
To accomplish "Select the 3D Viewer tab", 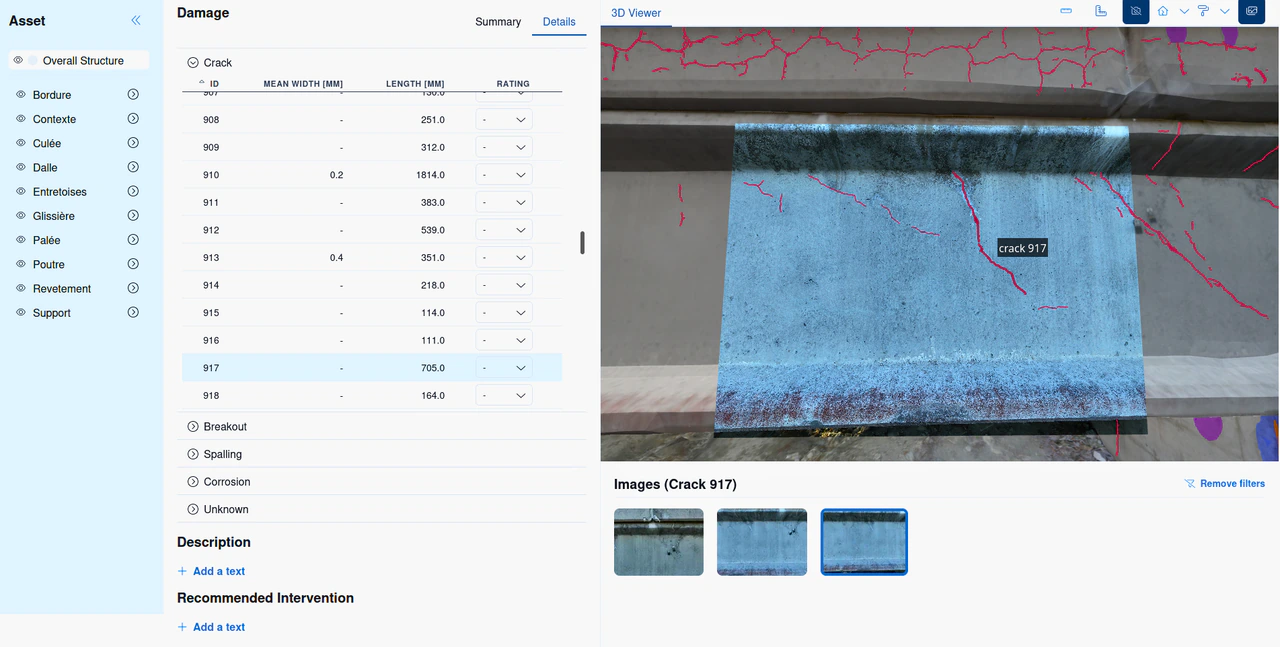I will [x=636, y=13].
